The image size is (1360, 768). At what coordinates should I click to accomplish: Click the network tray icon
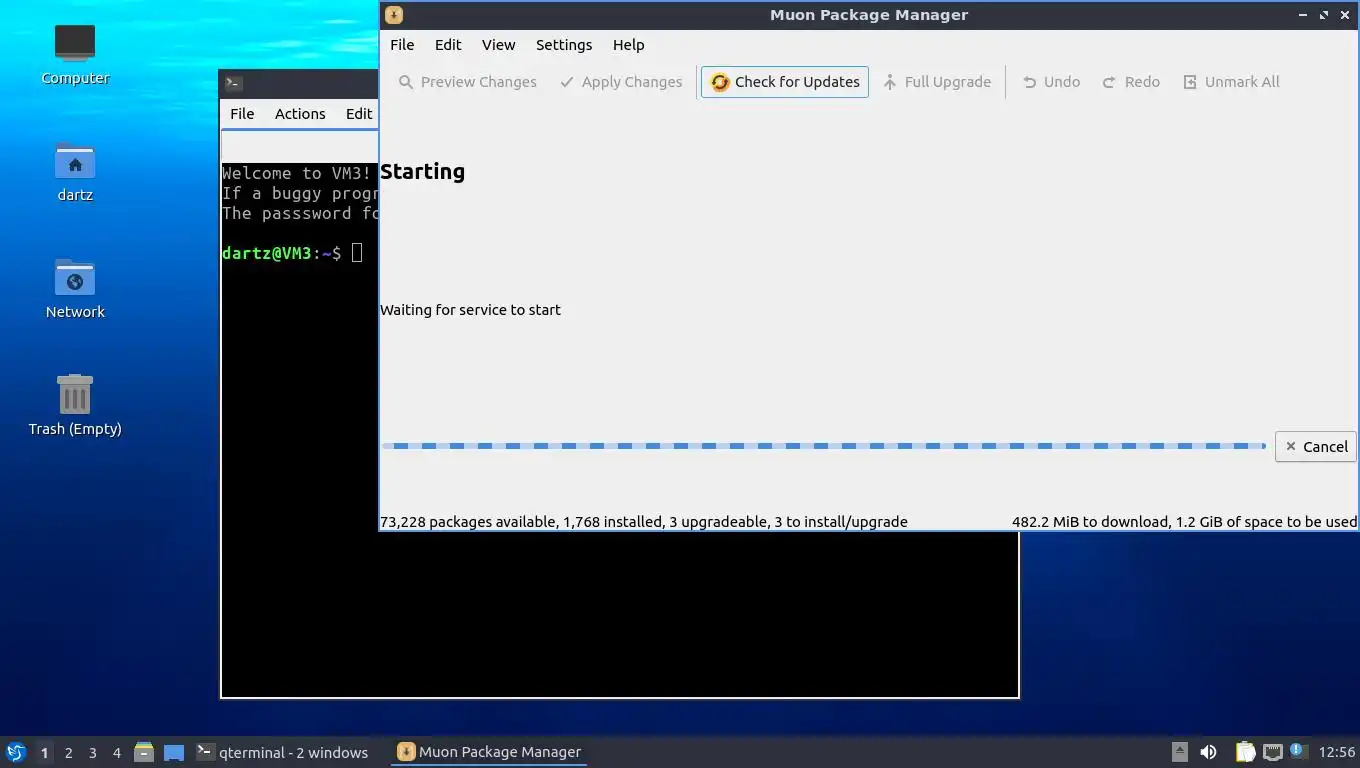click(1273, 752)
